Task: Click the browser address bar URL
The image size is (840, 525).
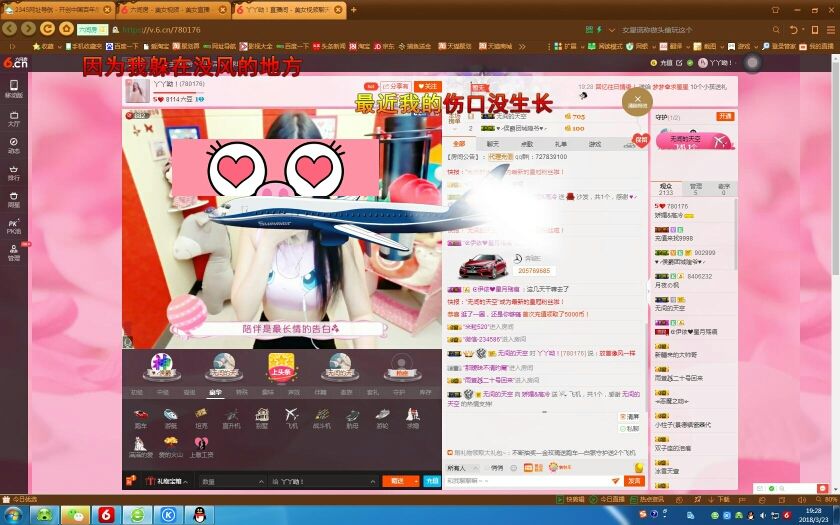Action: tap(161, 29)
